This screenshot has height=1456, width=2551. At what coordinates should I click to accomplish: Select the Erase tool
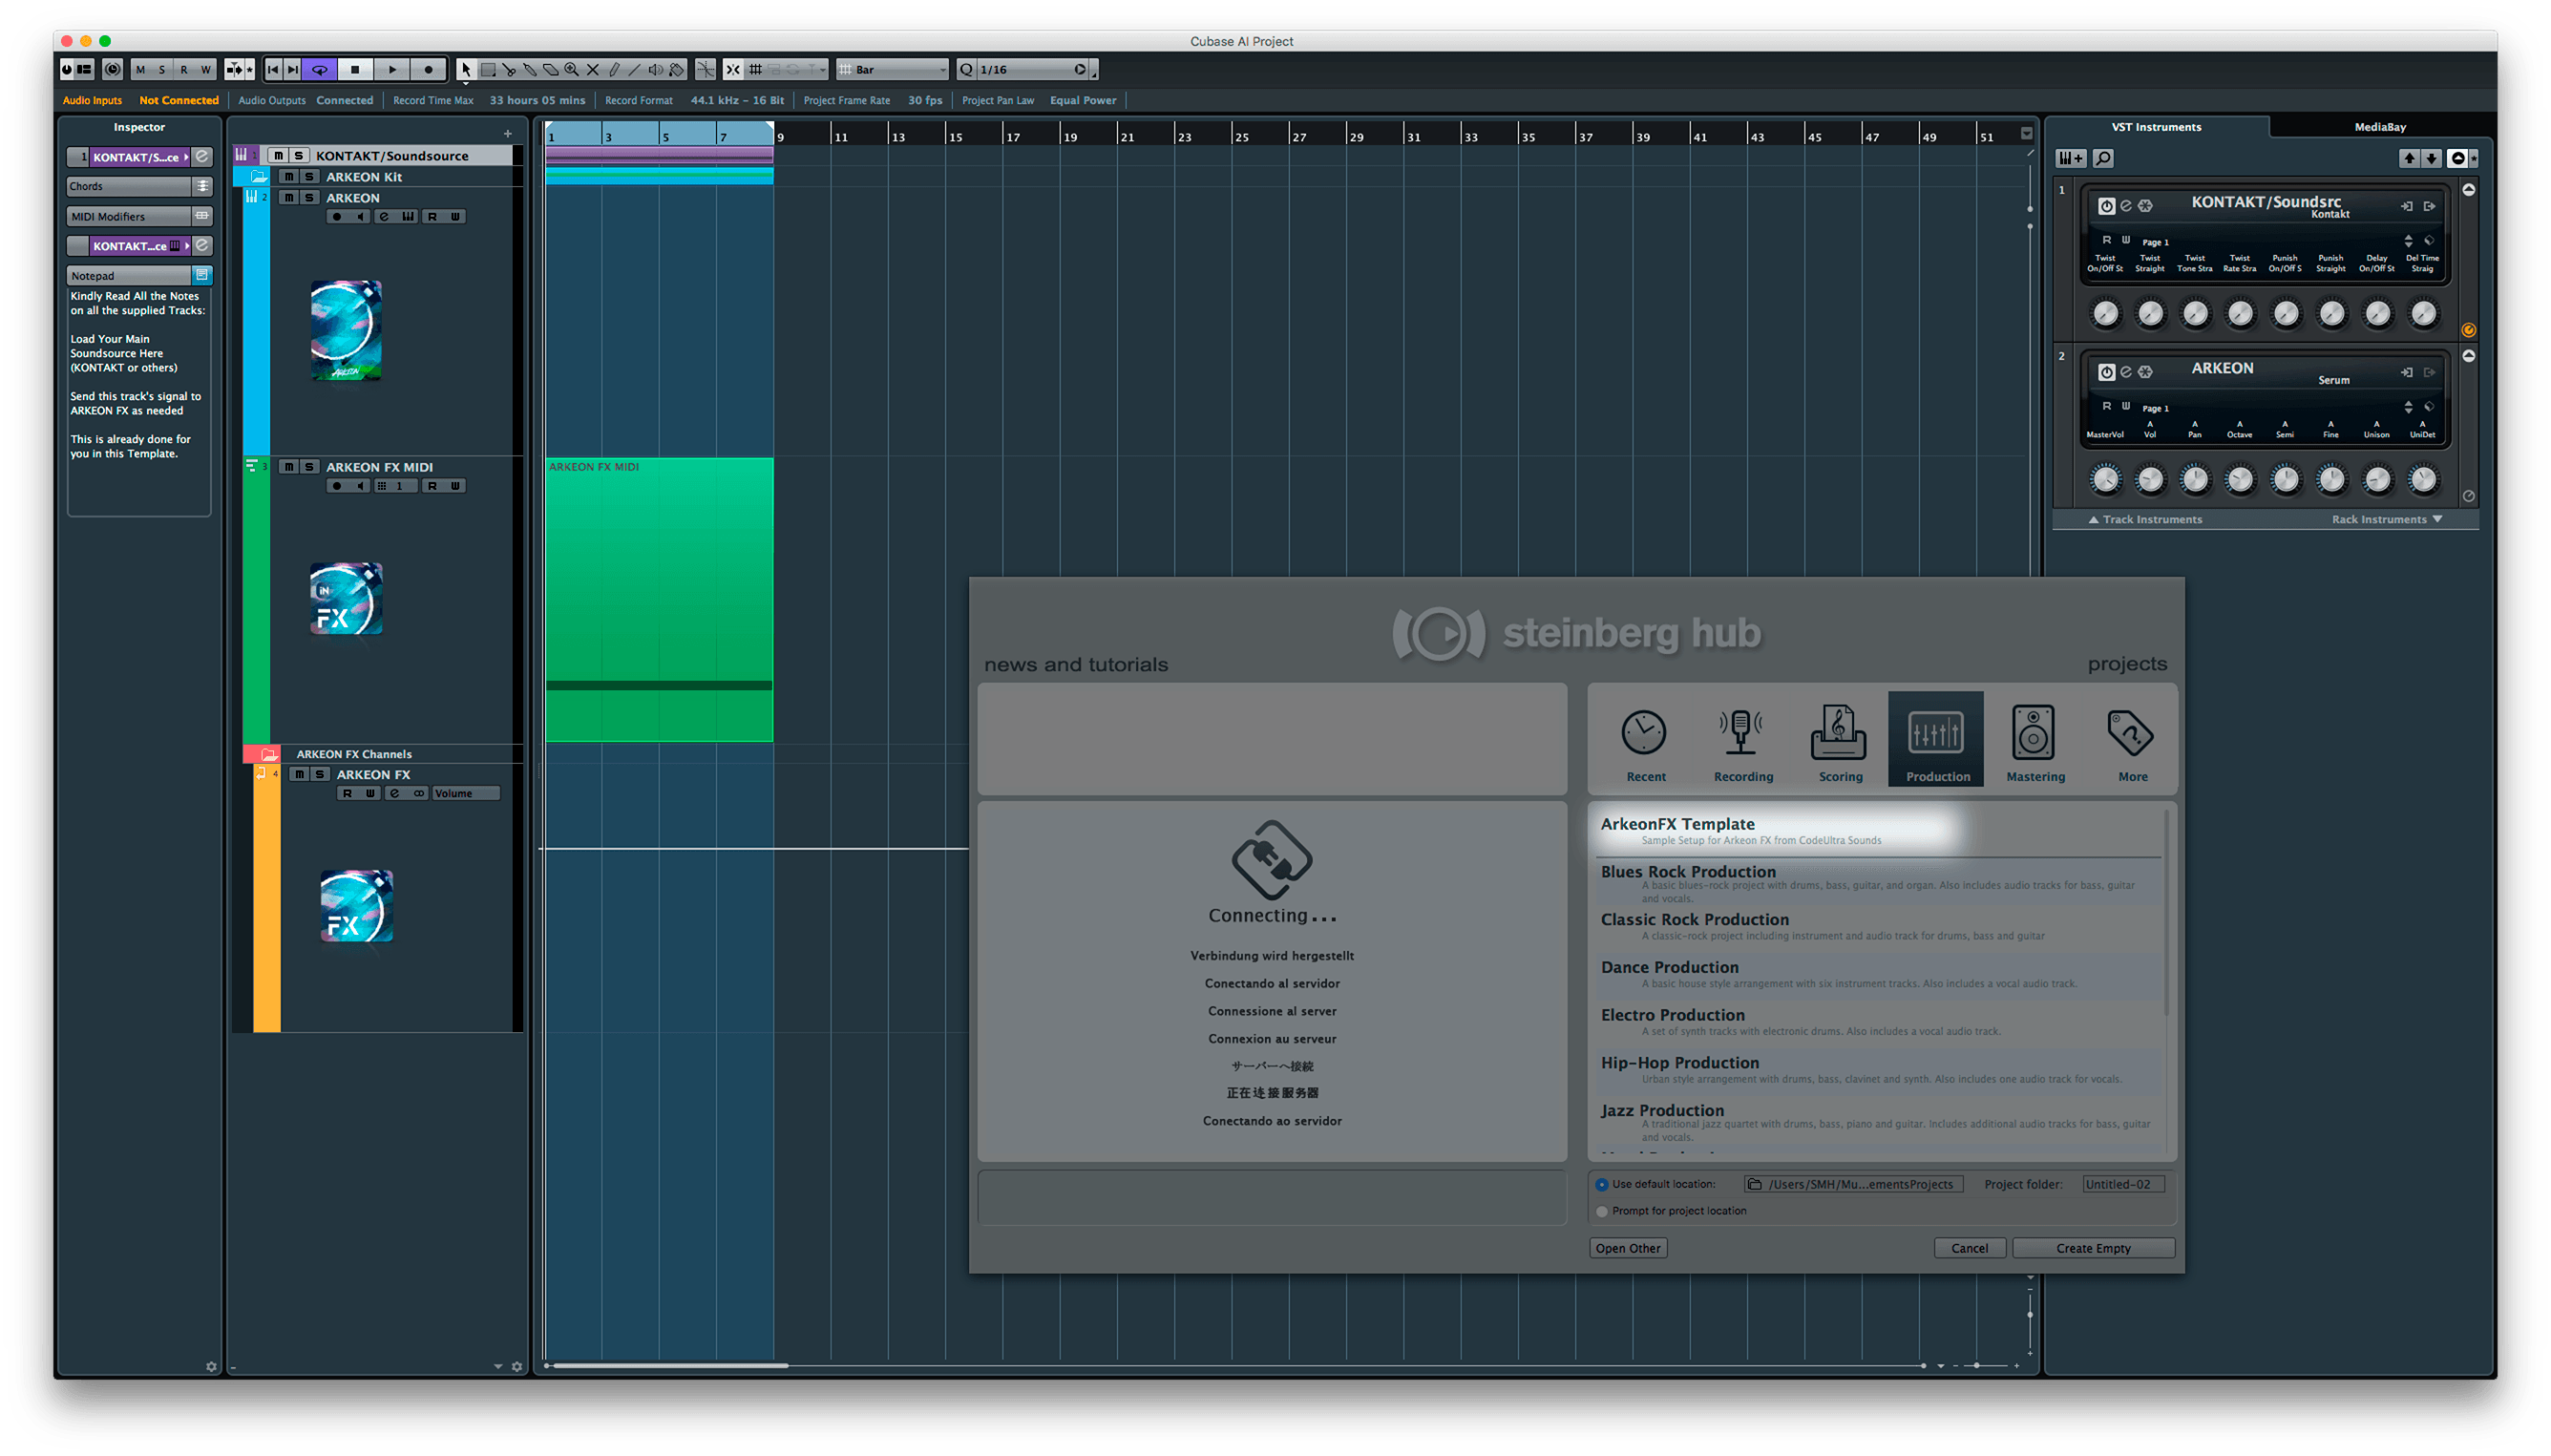pos(551,69)
